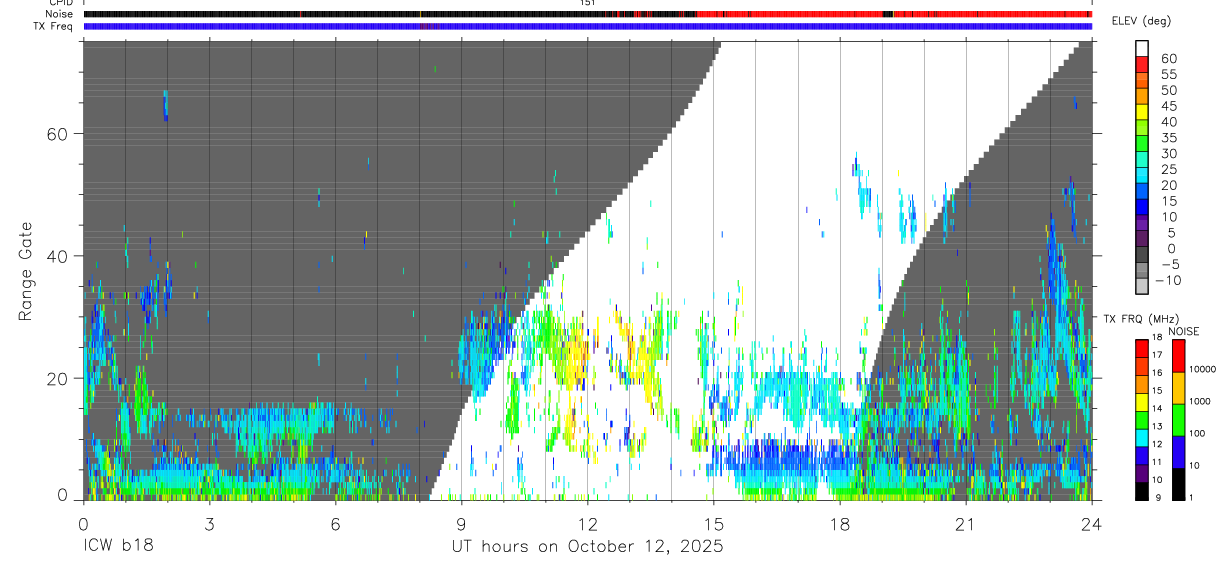Pick the yellow segment of TX FRQ colorbar
This screenshot has height=567, width=1228.
pos(1142,402)
